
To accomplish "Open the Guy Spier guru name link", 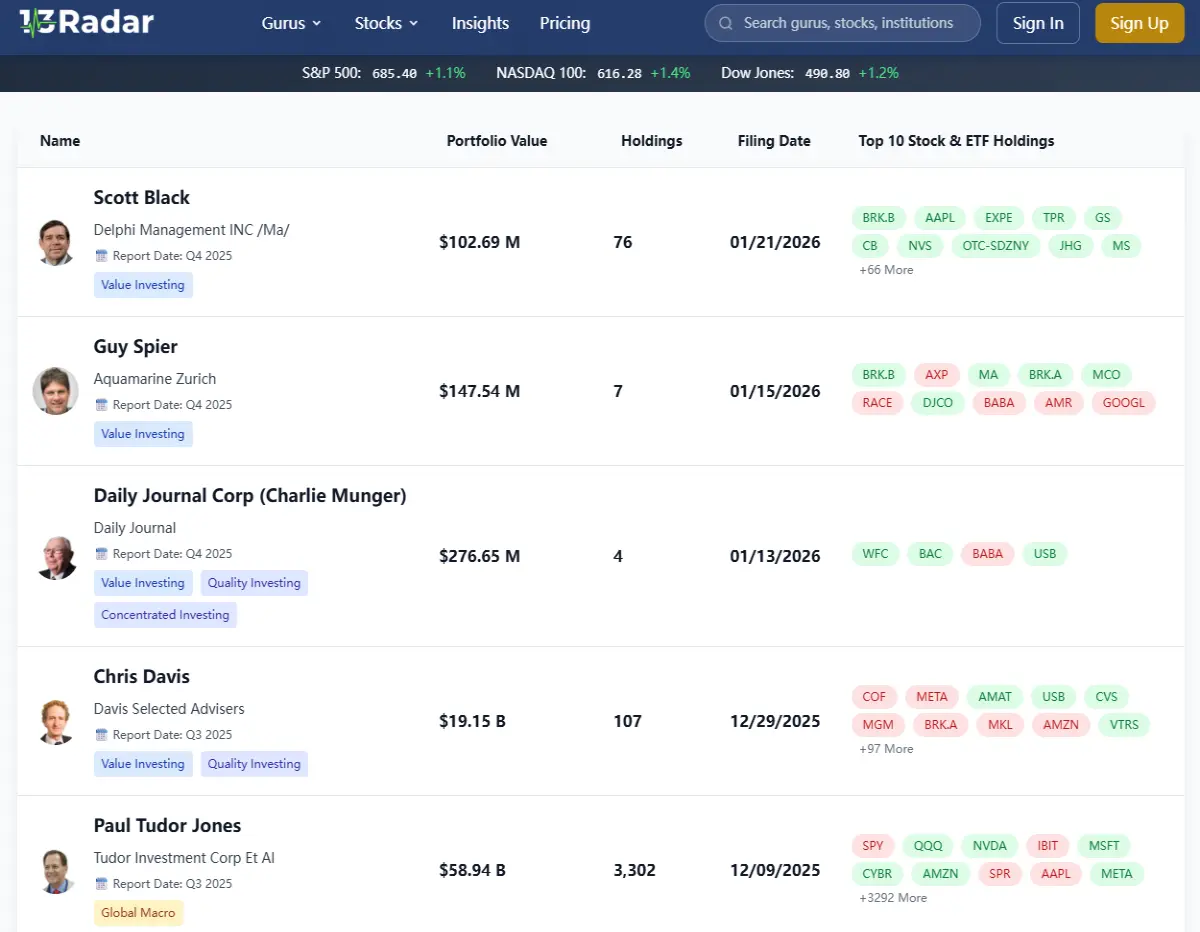I will pos(136,347).
